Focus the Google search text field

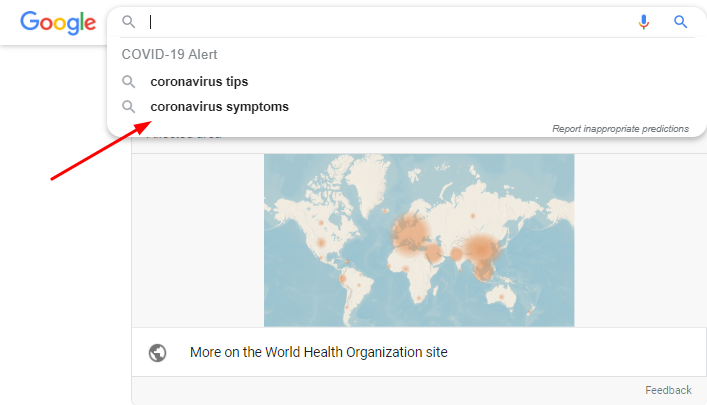388,22
